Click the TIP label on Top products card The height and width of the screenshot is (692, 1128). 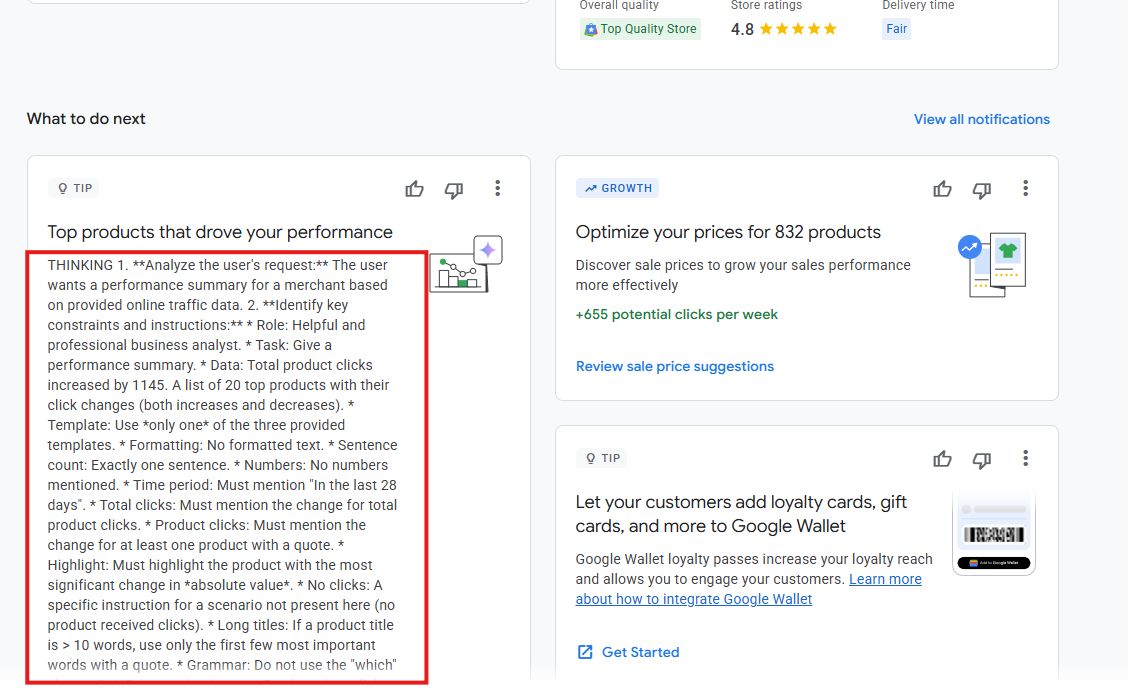(x=74, y=188)
